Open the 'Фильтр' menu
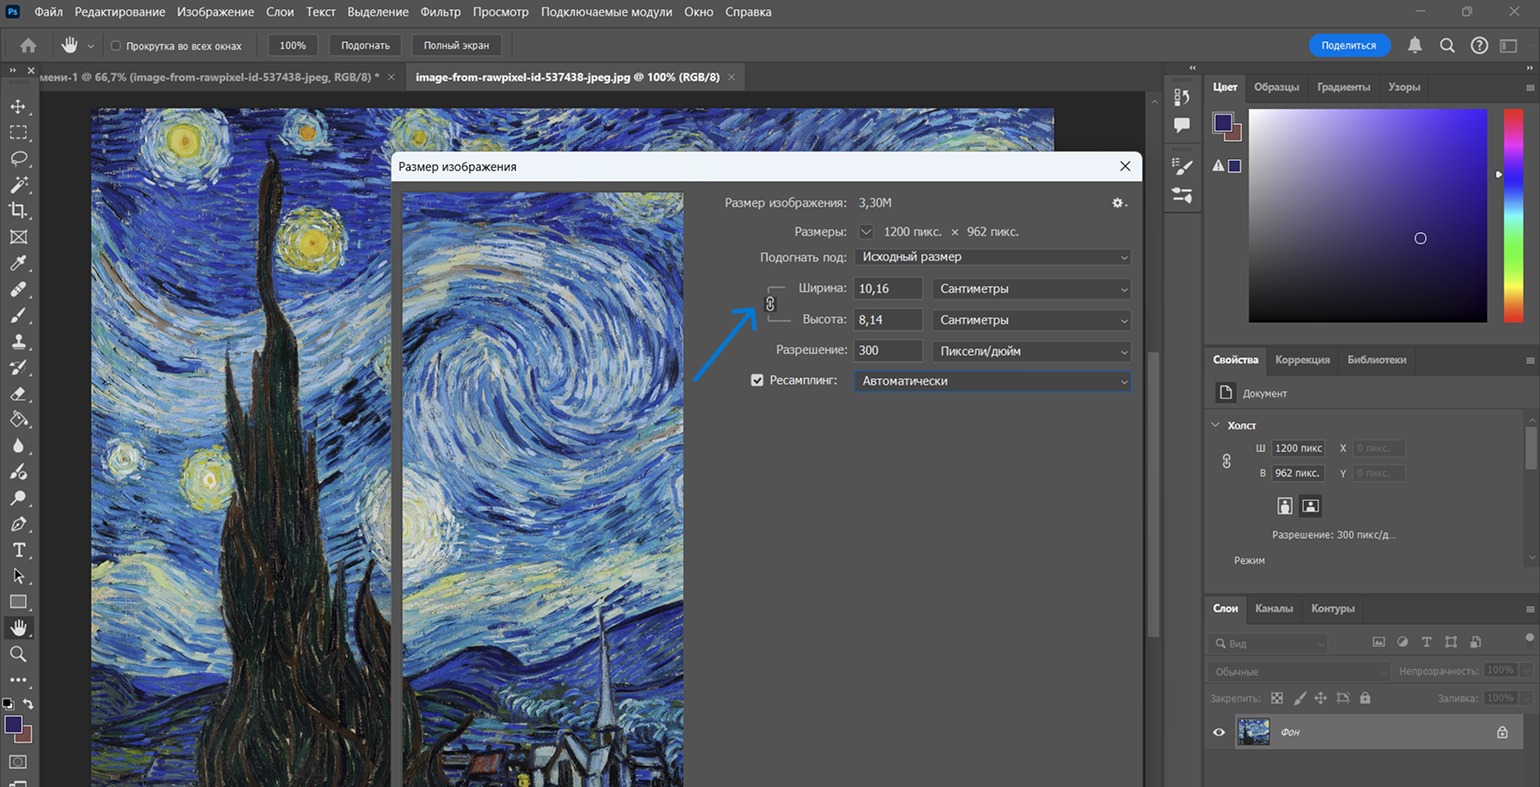The width and height of the screenshot is (1540, 787). 441,12
